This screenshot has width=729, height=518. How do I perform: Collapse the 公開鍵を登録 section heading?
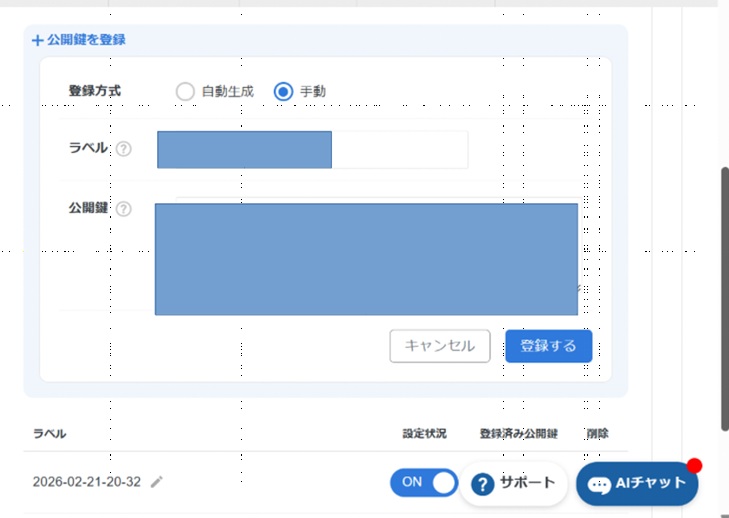[85, 41]
